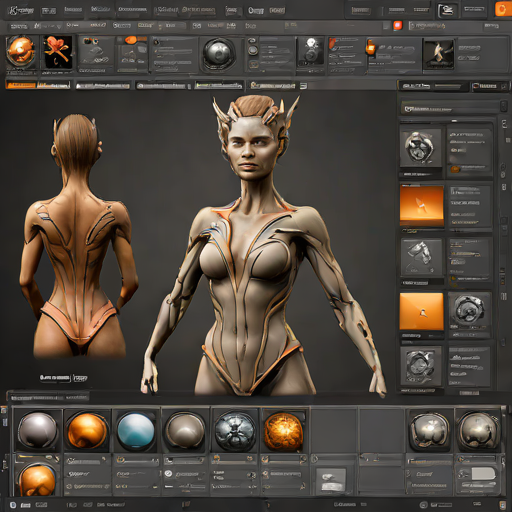512x512 pixels.
Task: Click the round icon at the status bar's left end
Action: pos(13,505)
